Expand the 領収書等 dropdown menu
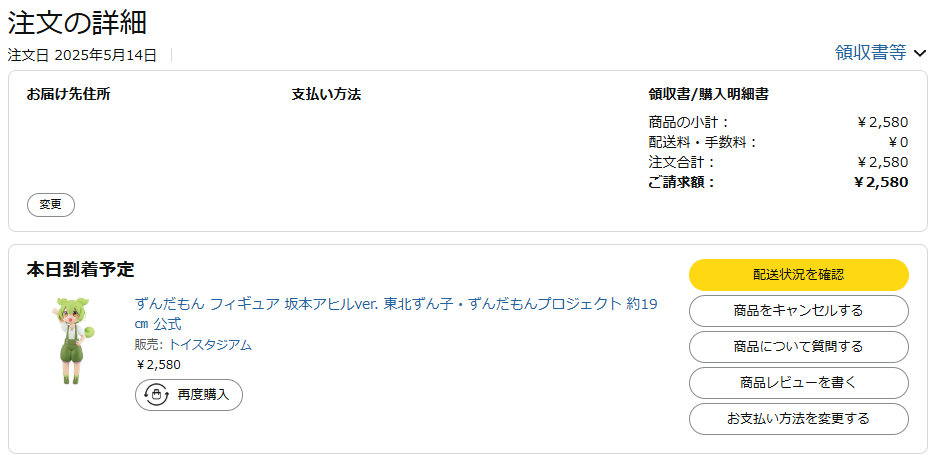 (x=880, y=53)
